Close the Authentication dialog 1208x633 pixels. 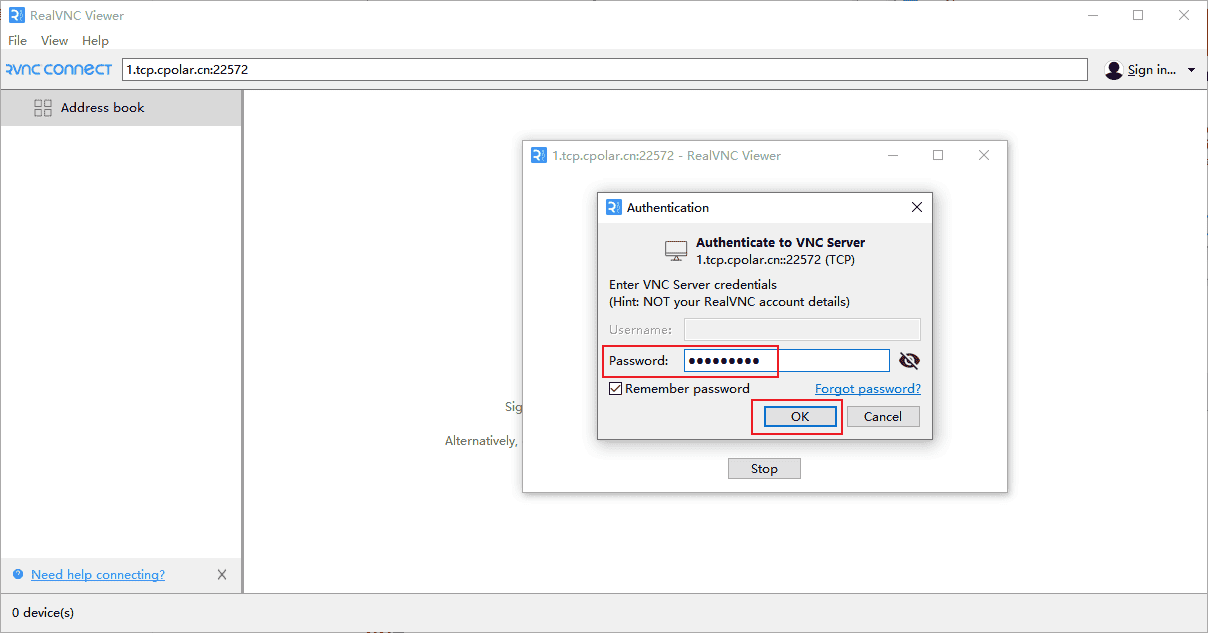916,207
